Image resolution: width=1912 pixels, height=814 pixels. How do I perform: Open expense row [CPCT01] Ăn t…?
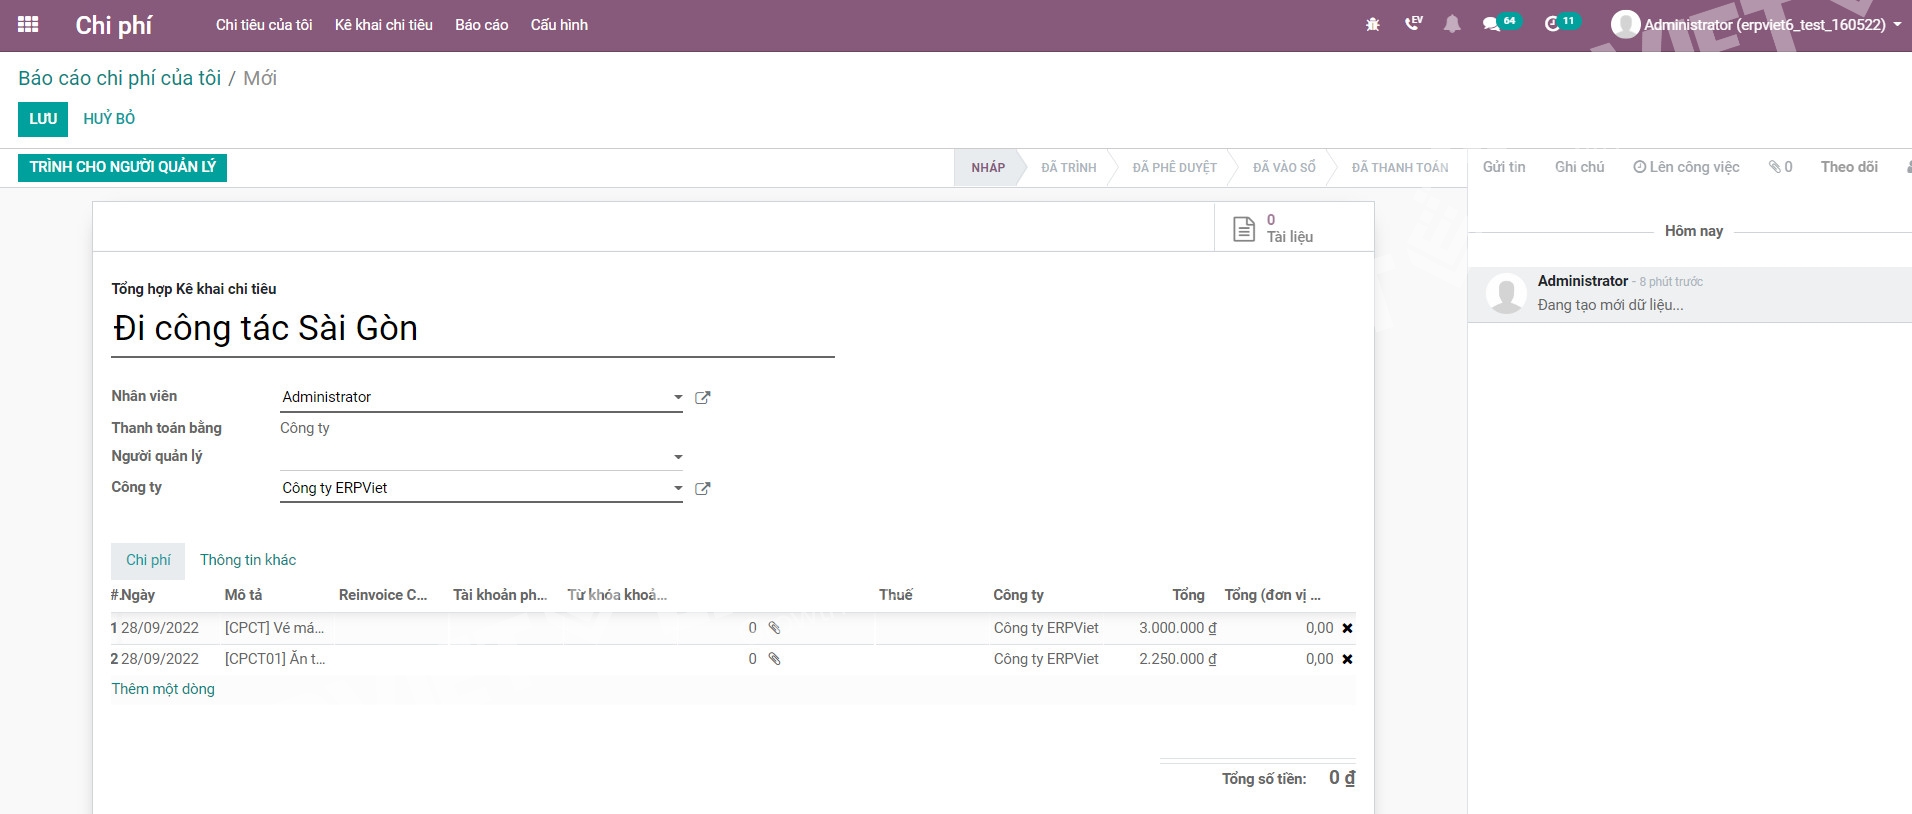click(275, 659)
